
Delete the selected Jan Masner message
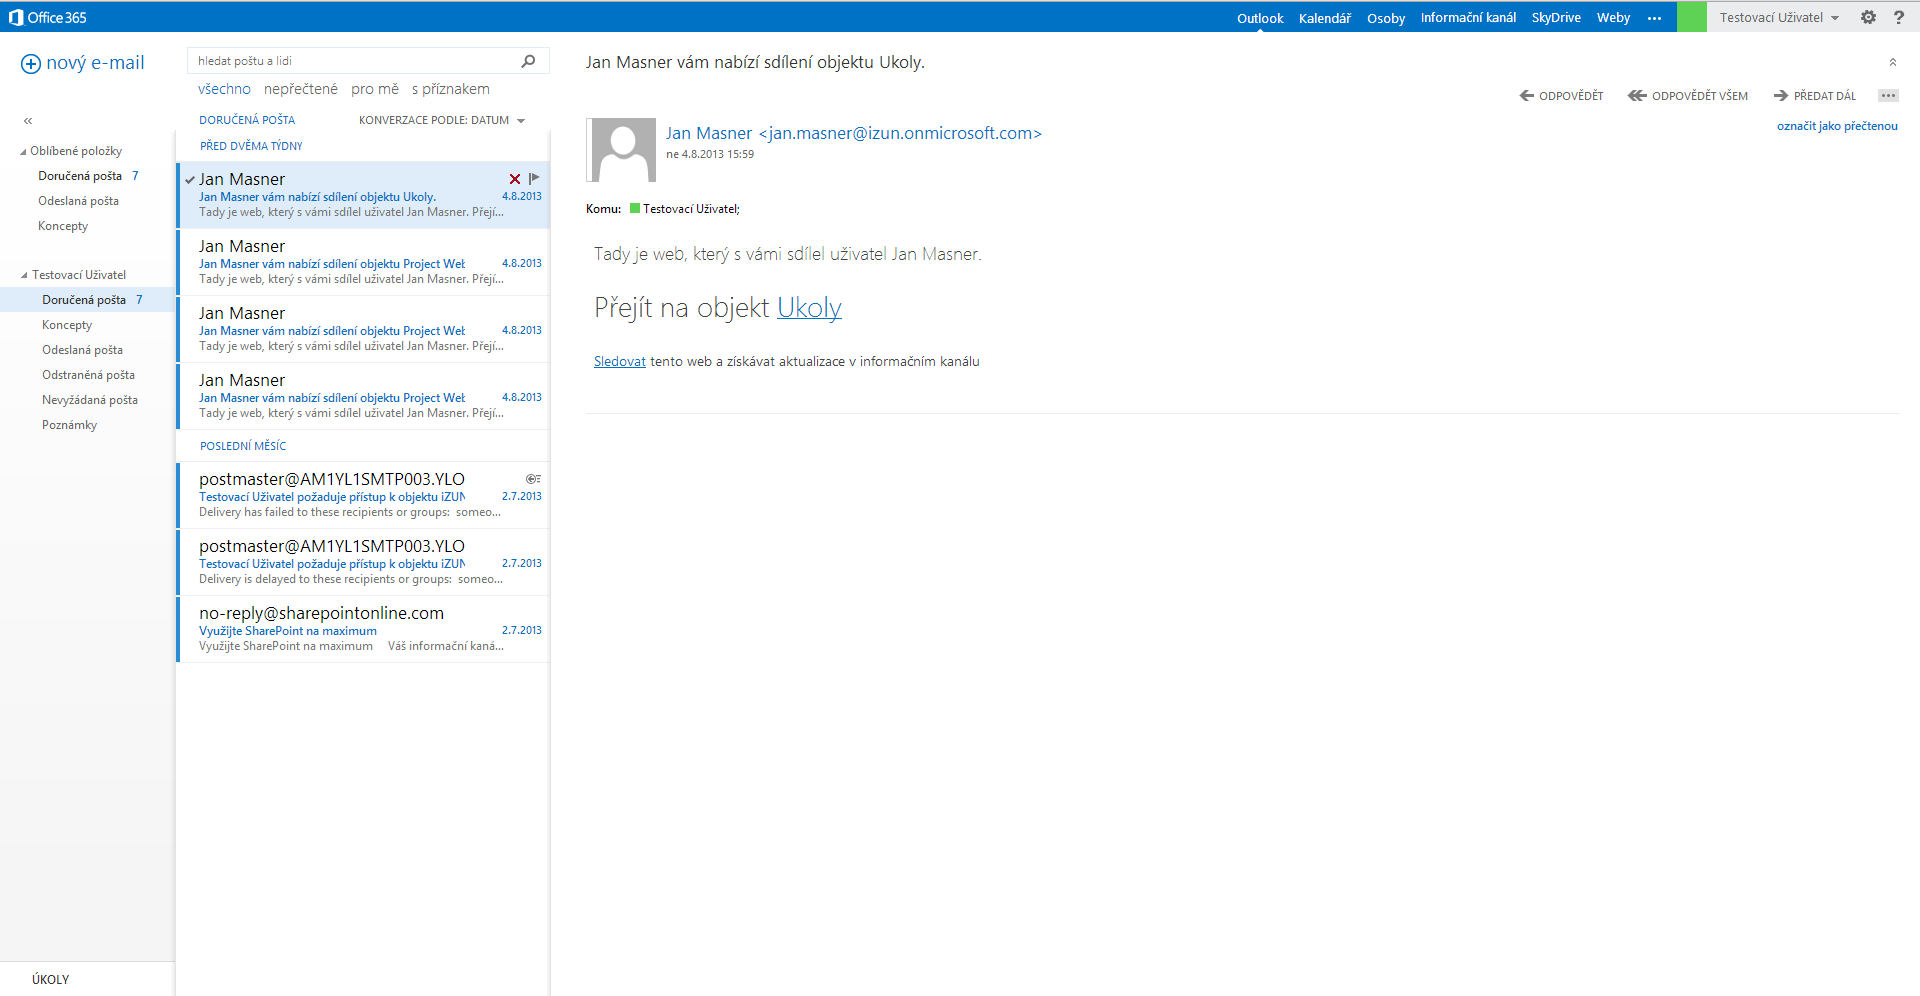[515, 179]
